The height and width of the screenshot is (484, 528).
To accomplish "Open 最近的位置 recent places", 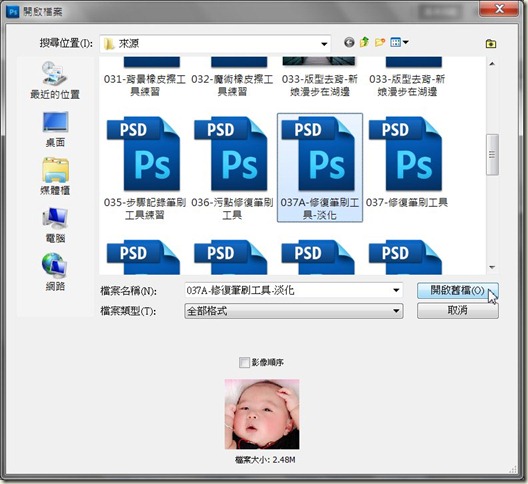I will [x=55, y=80].
